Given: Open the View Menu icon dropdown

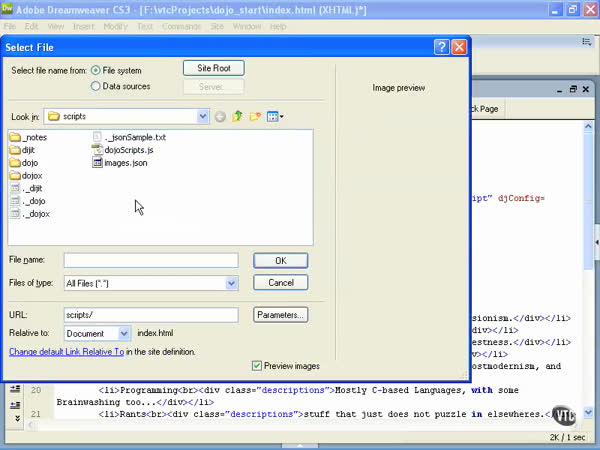Looking at the screenshot, I should click(275, 117).
